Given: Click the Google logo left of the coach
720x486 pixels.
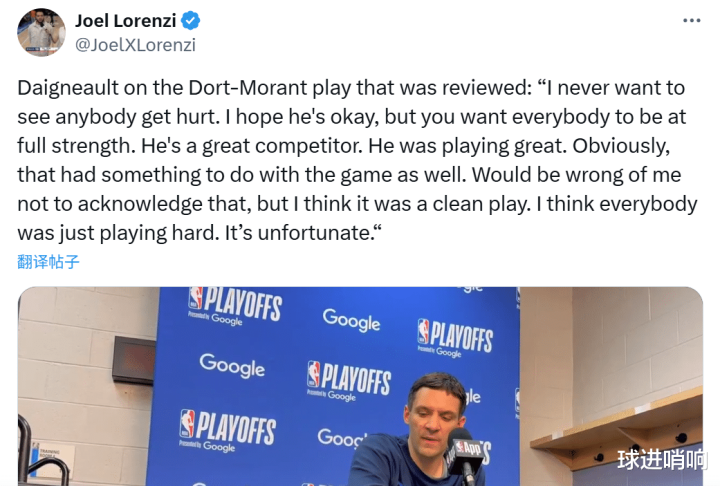Looking at the screenshot, I should point(232,364).
